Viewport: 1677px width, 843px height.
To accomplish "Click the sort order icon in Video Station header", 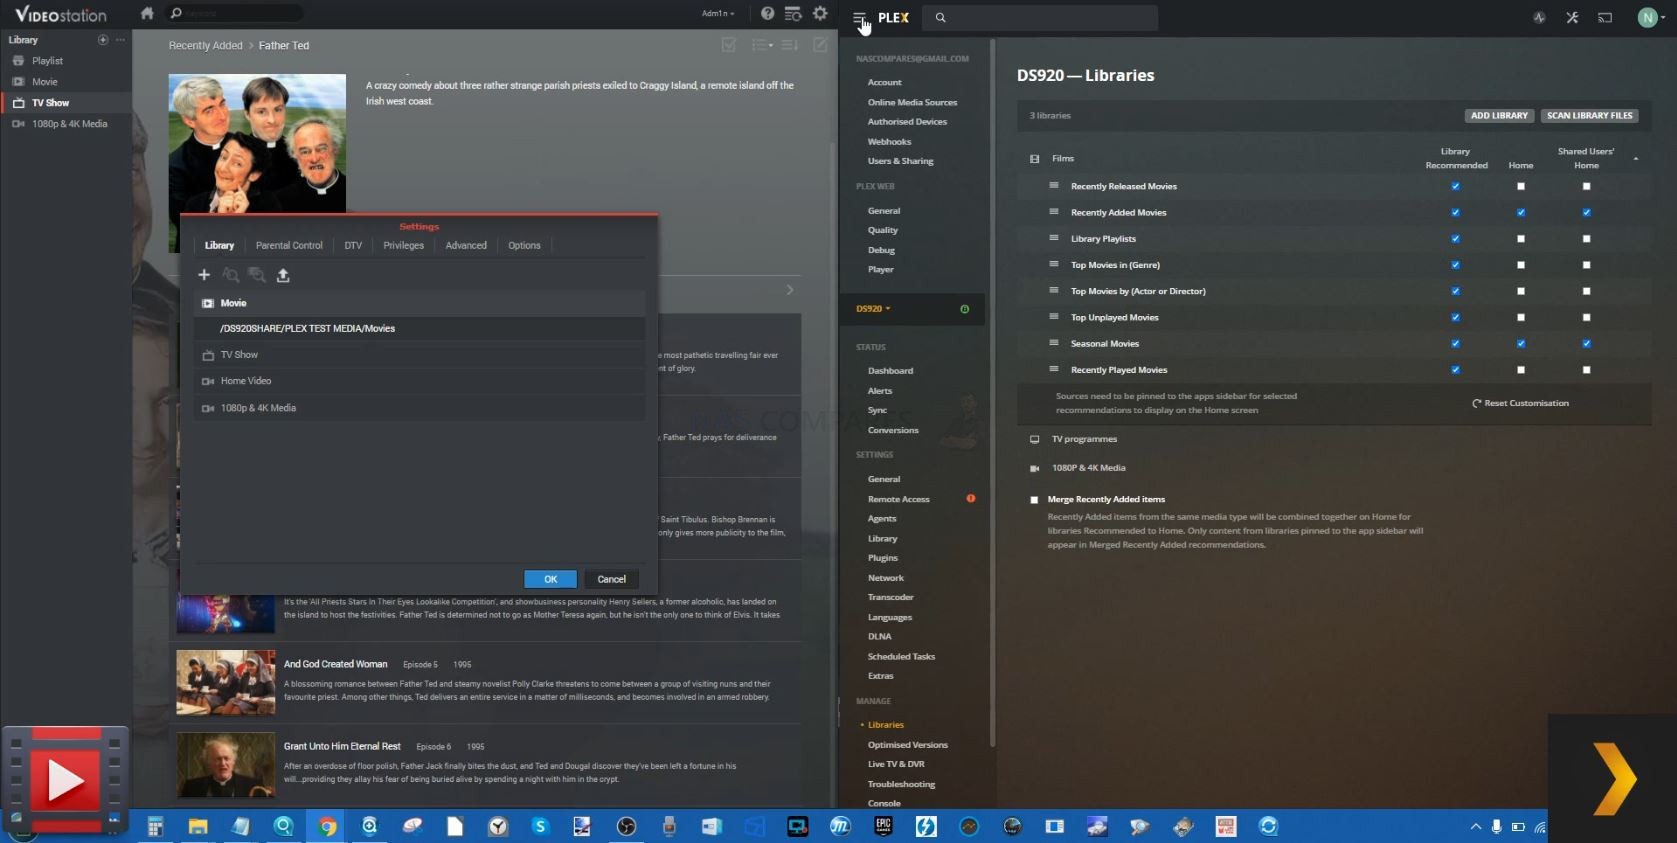I will click(789, 45).
